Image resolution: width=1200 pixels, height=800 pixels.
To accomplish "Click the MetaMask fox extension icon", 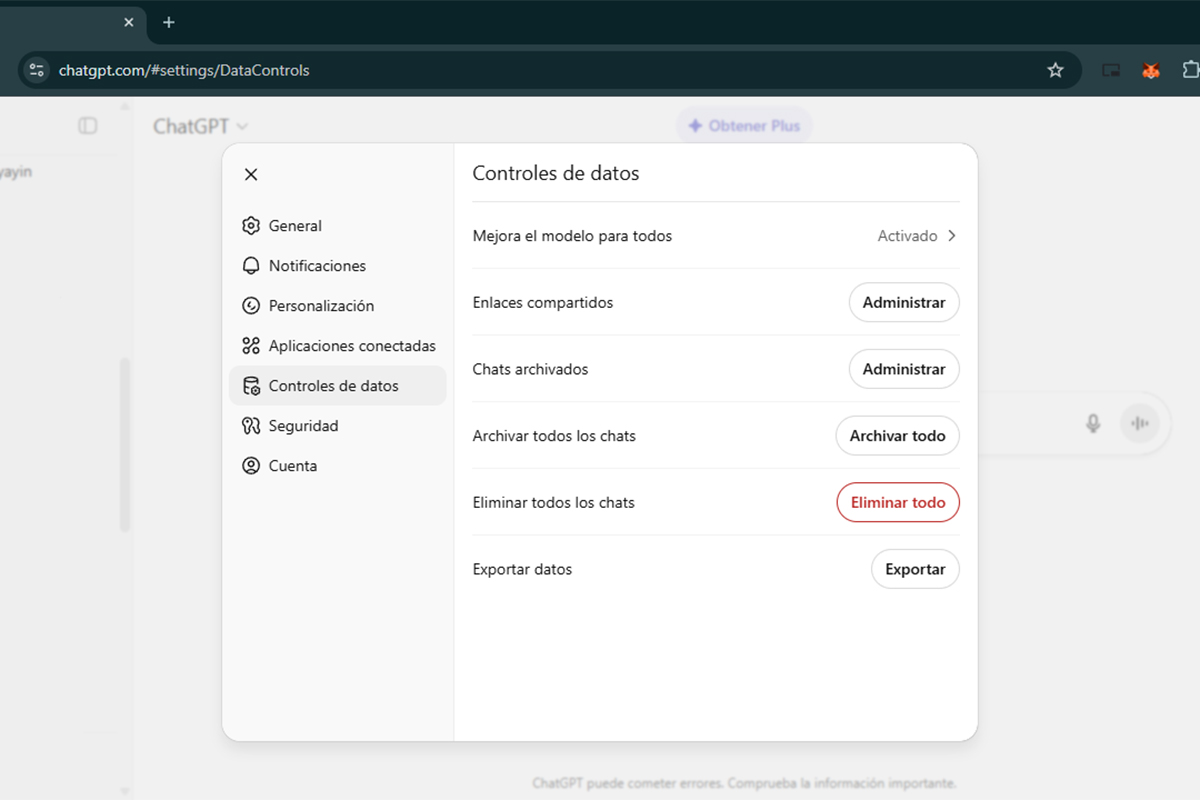I will point(1151,70).
